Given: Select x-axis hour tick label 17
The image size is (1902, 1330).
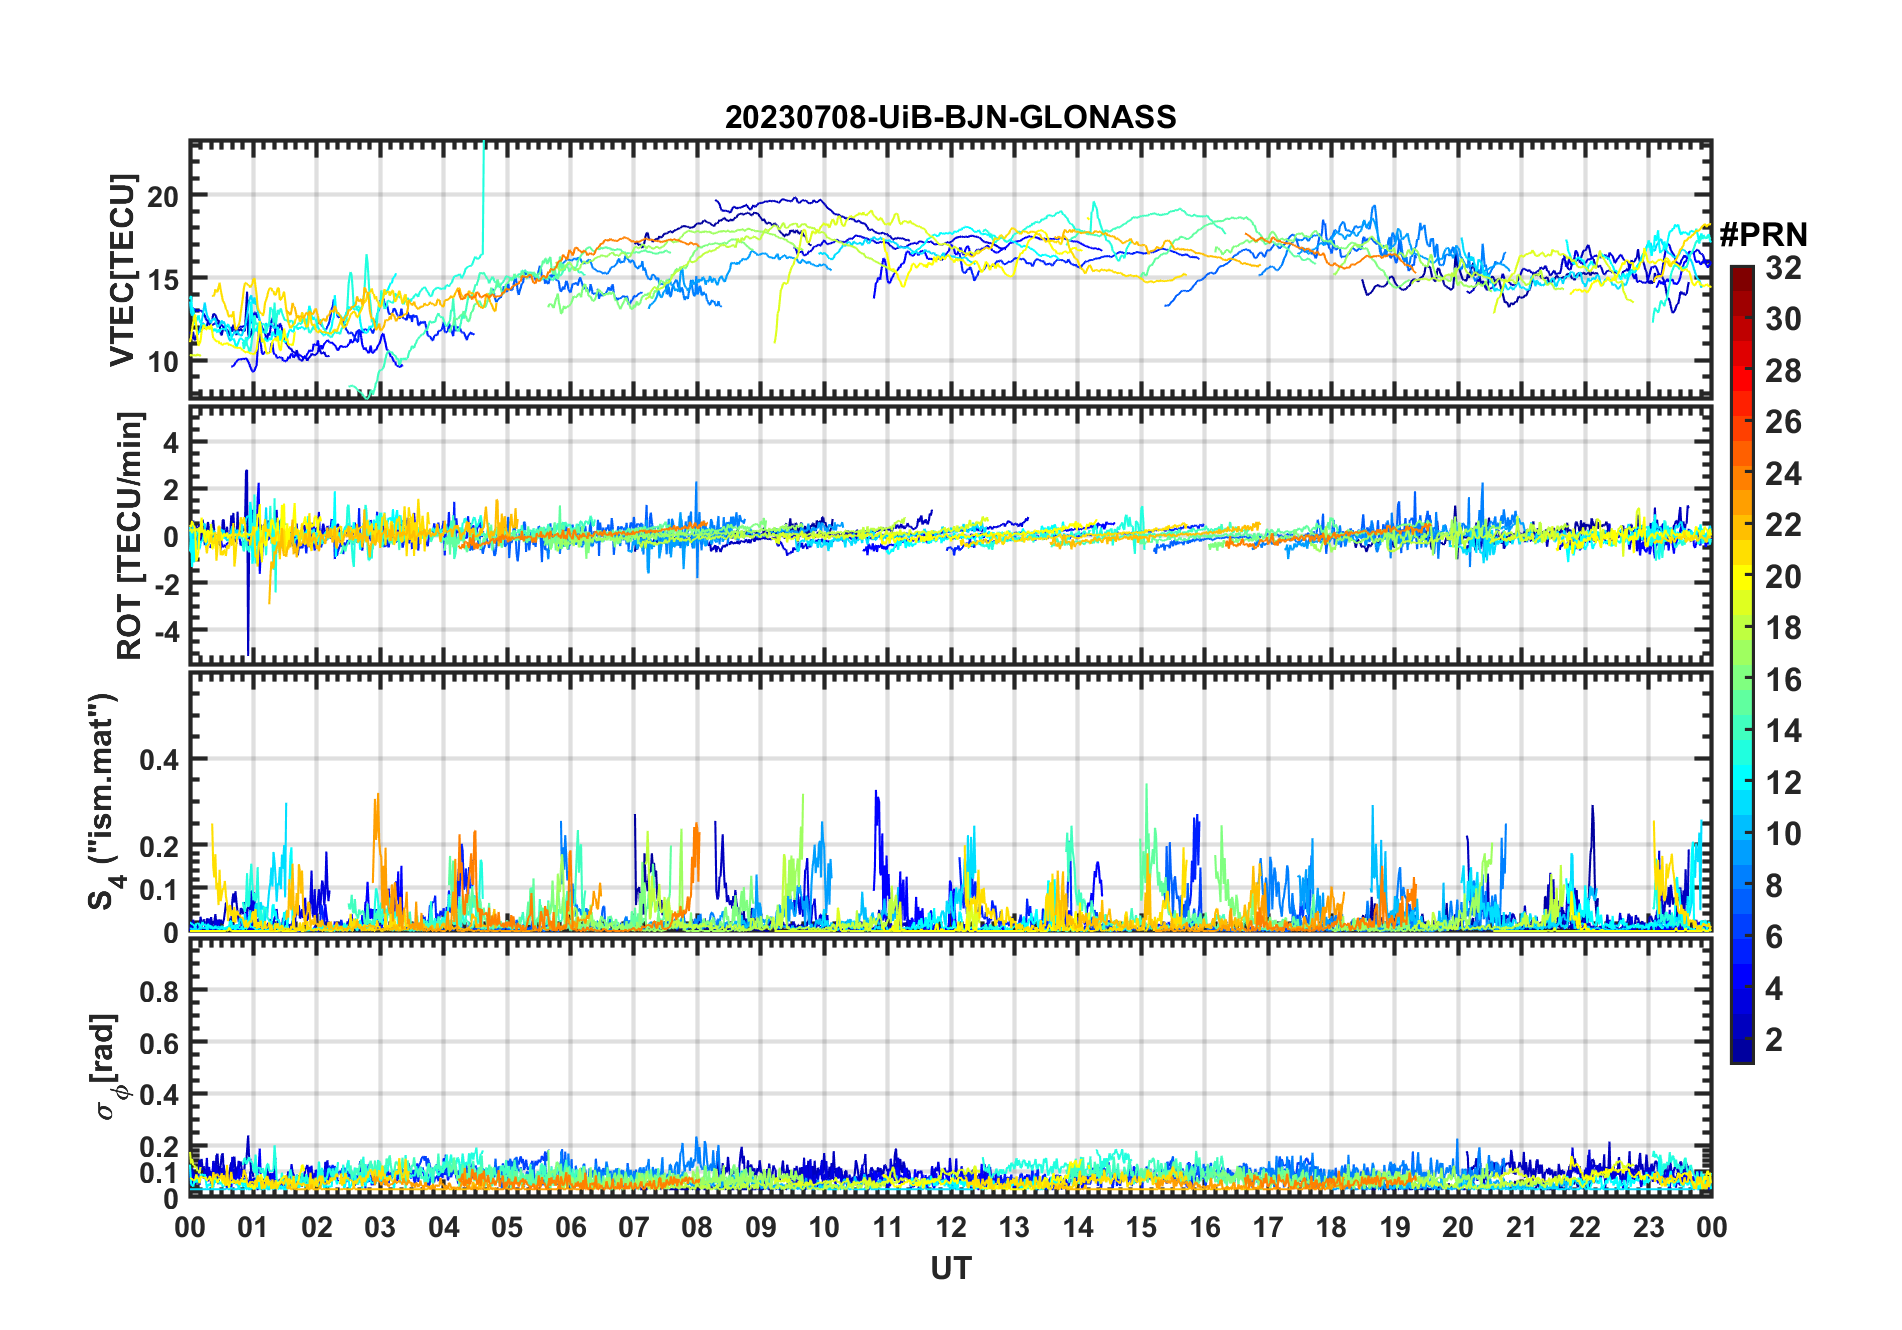Looking at the screenshot, I should coord(1268,1227).
